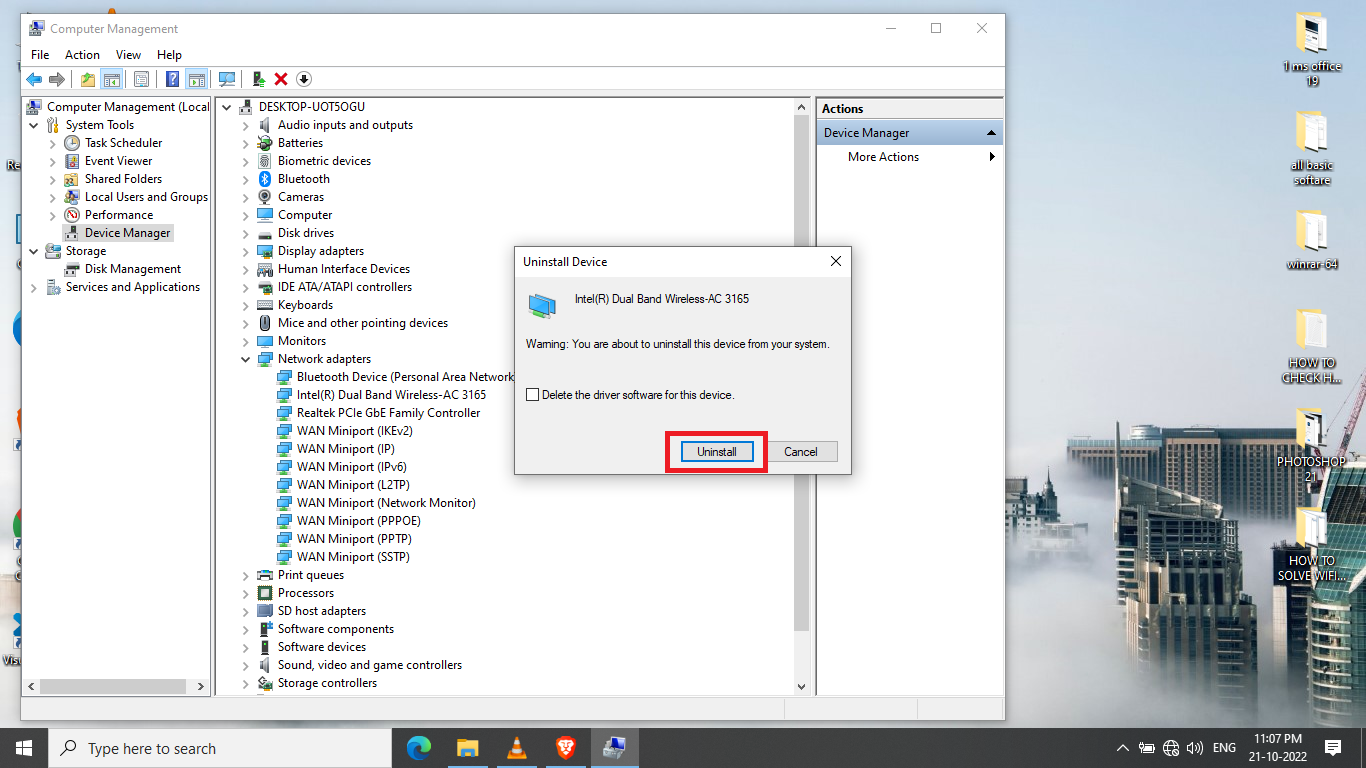Open Microsoft Edge from taskbar
The height and width of the screenshot is (768, 1366).
tap(419, 748)
